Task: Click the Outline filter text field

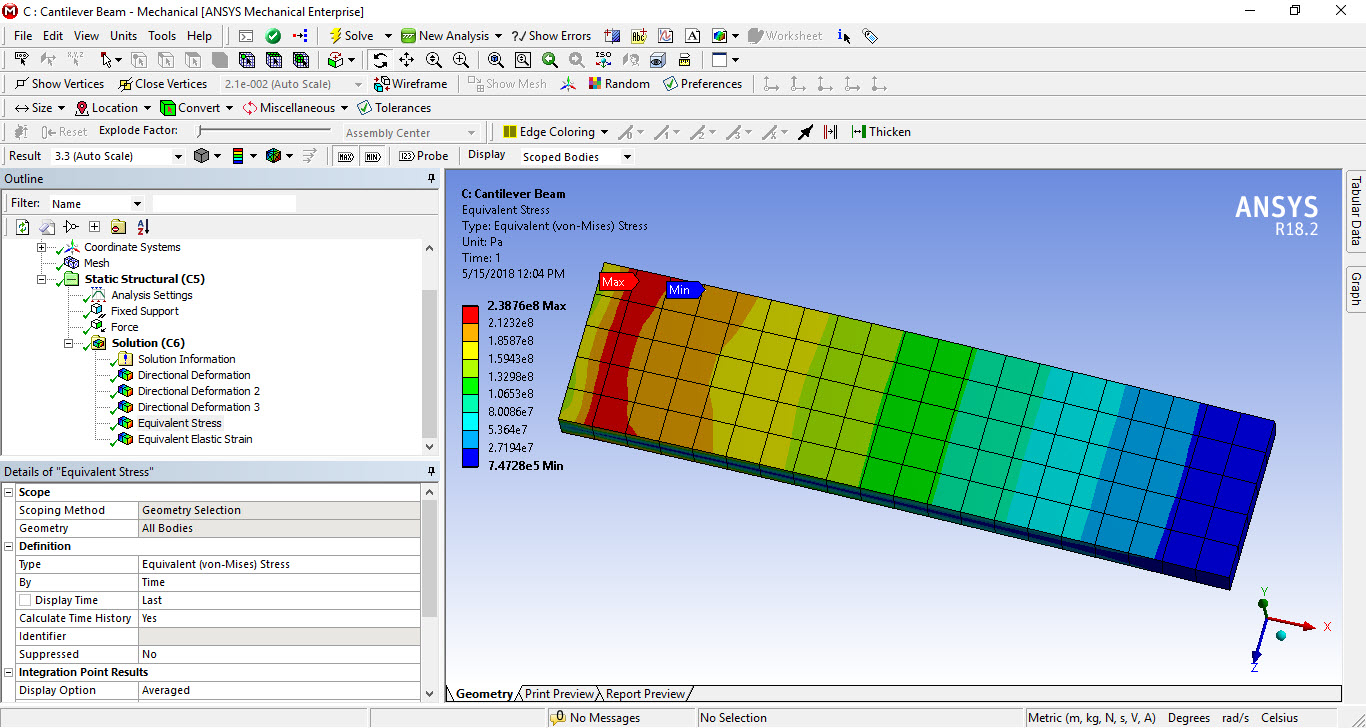Action: pyautogui.click(x=224, y=203)
